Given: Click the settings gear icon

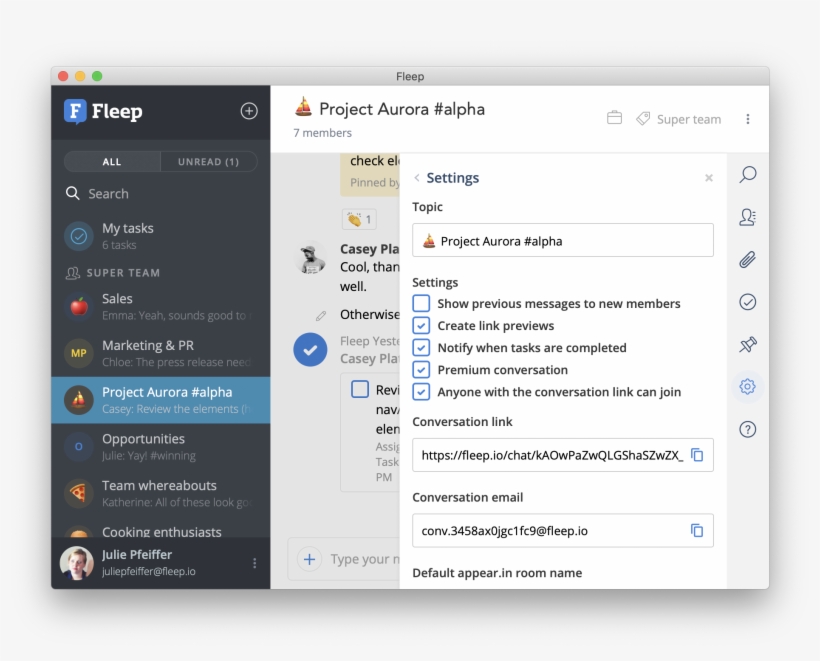Looking at the screenshot, I should [x=748, y=387].
